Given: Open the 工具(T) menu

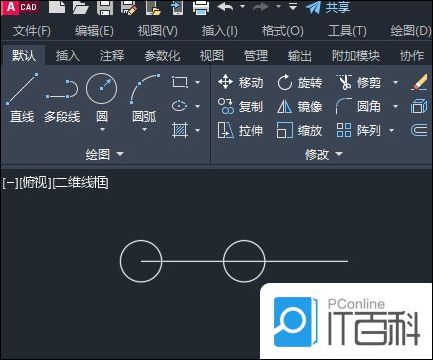Looking at the screenshot, I should [347, 31].
